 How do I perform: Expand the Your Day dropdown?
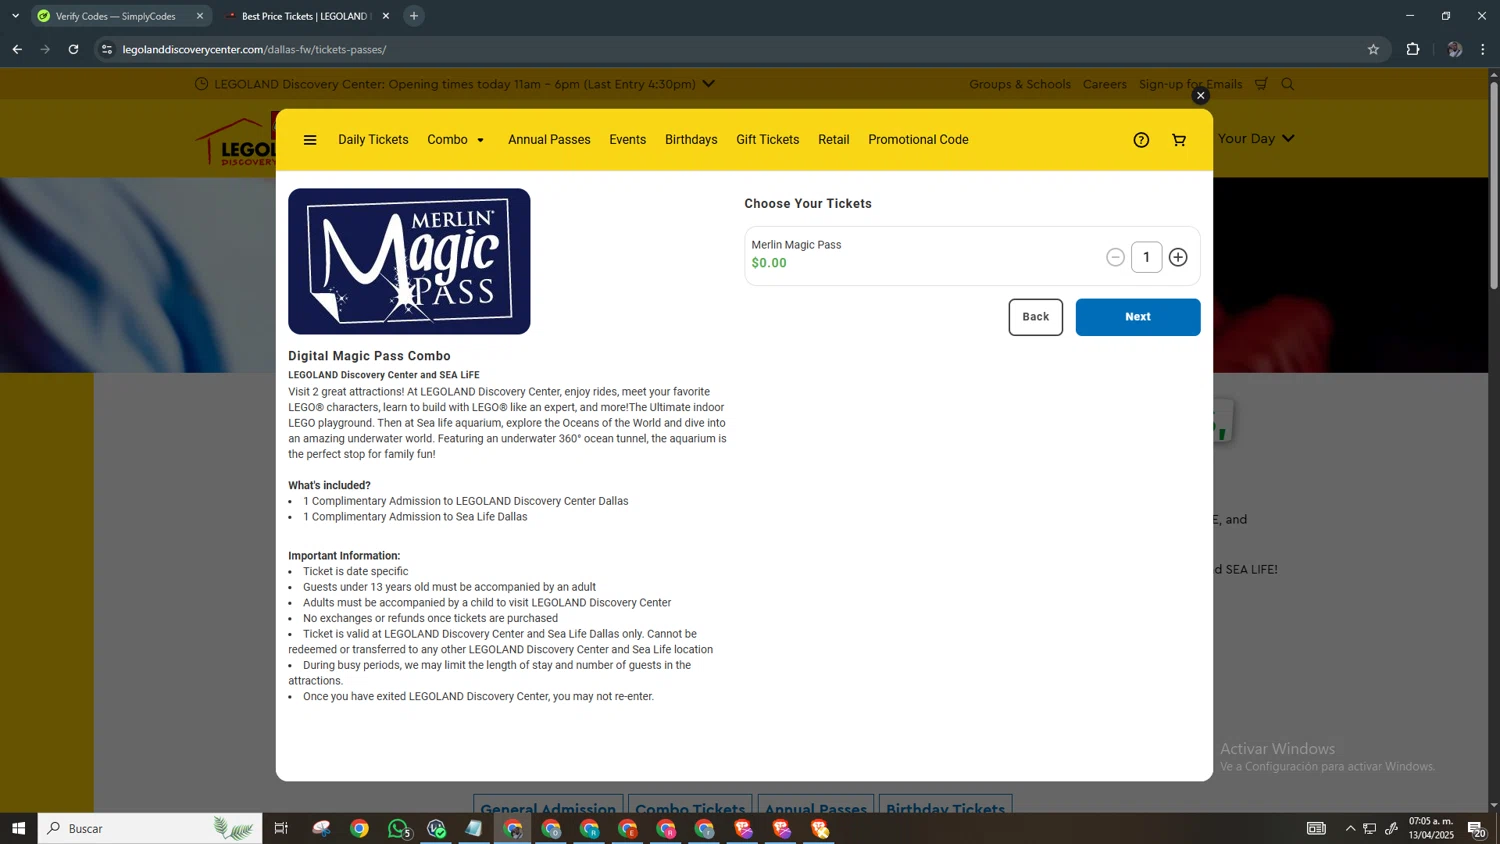pyautogui.click(x=1256, y=138)
